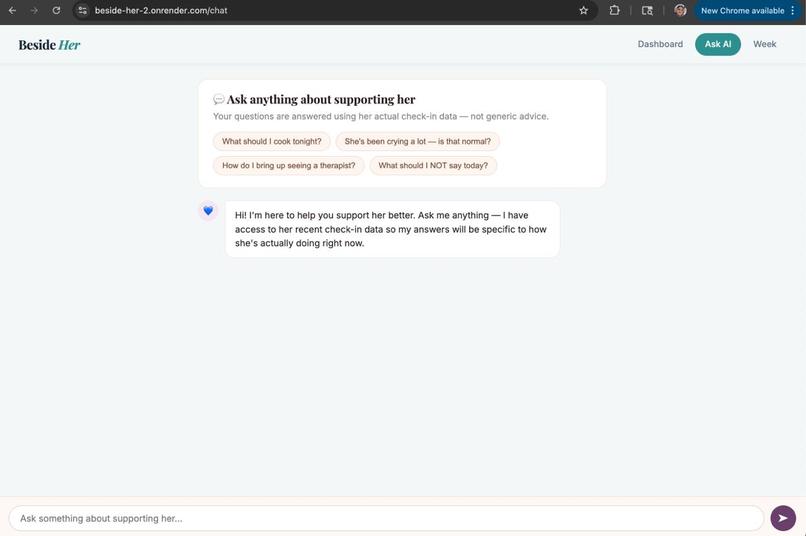Image resolution: width=806 pixels, height=536 pixels.
Task: Open Chrome three-dot menu
Action: (793, 10)
